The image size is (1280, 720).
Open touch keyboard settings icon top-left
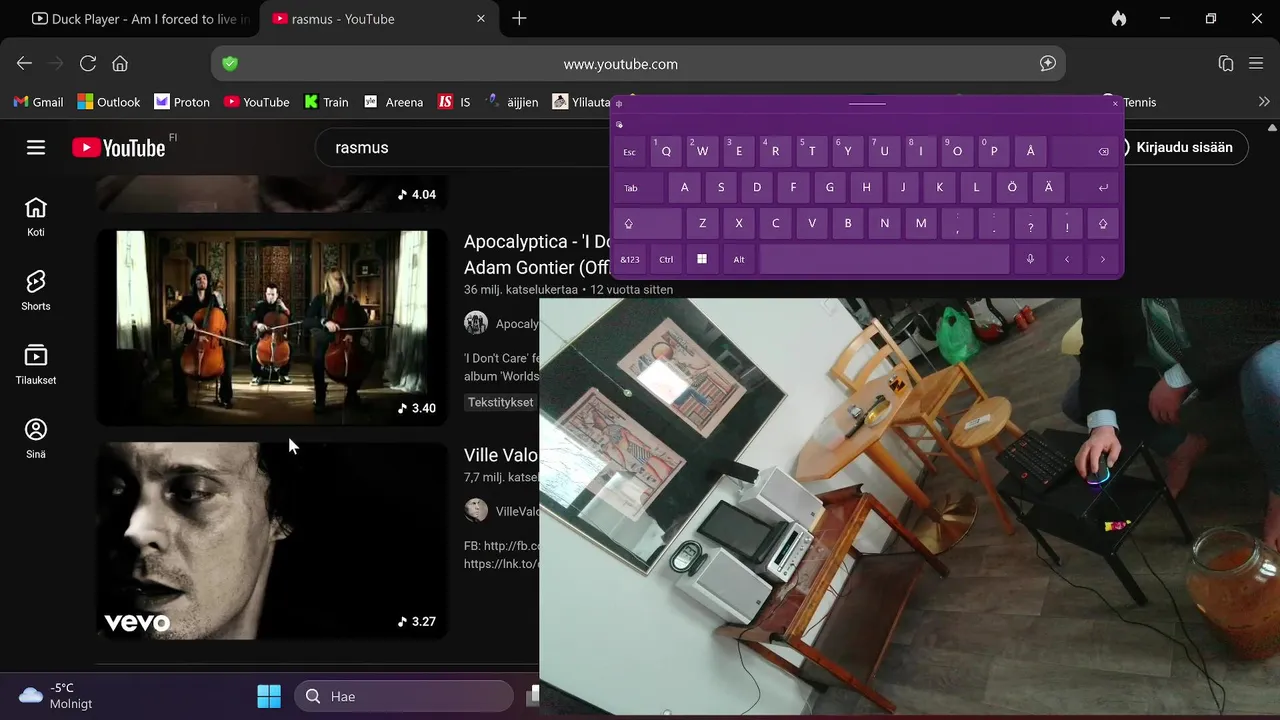coord(619,104)
